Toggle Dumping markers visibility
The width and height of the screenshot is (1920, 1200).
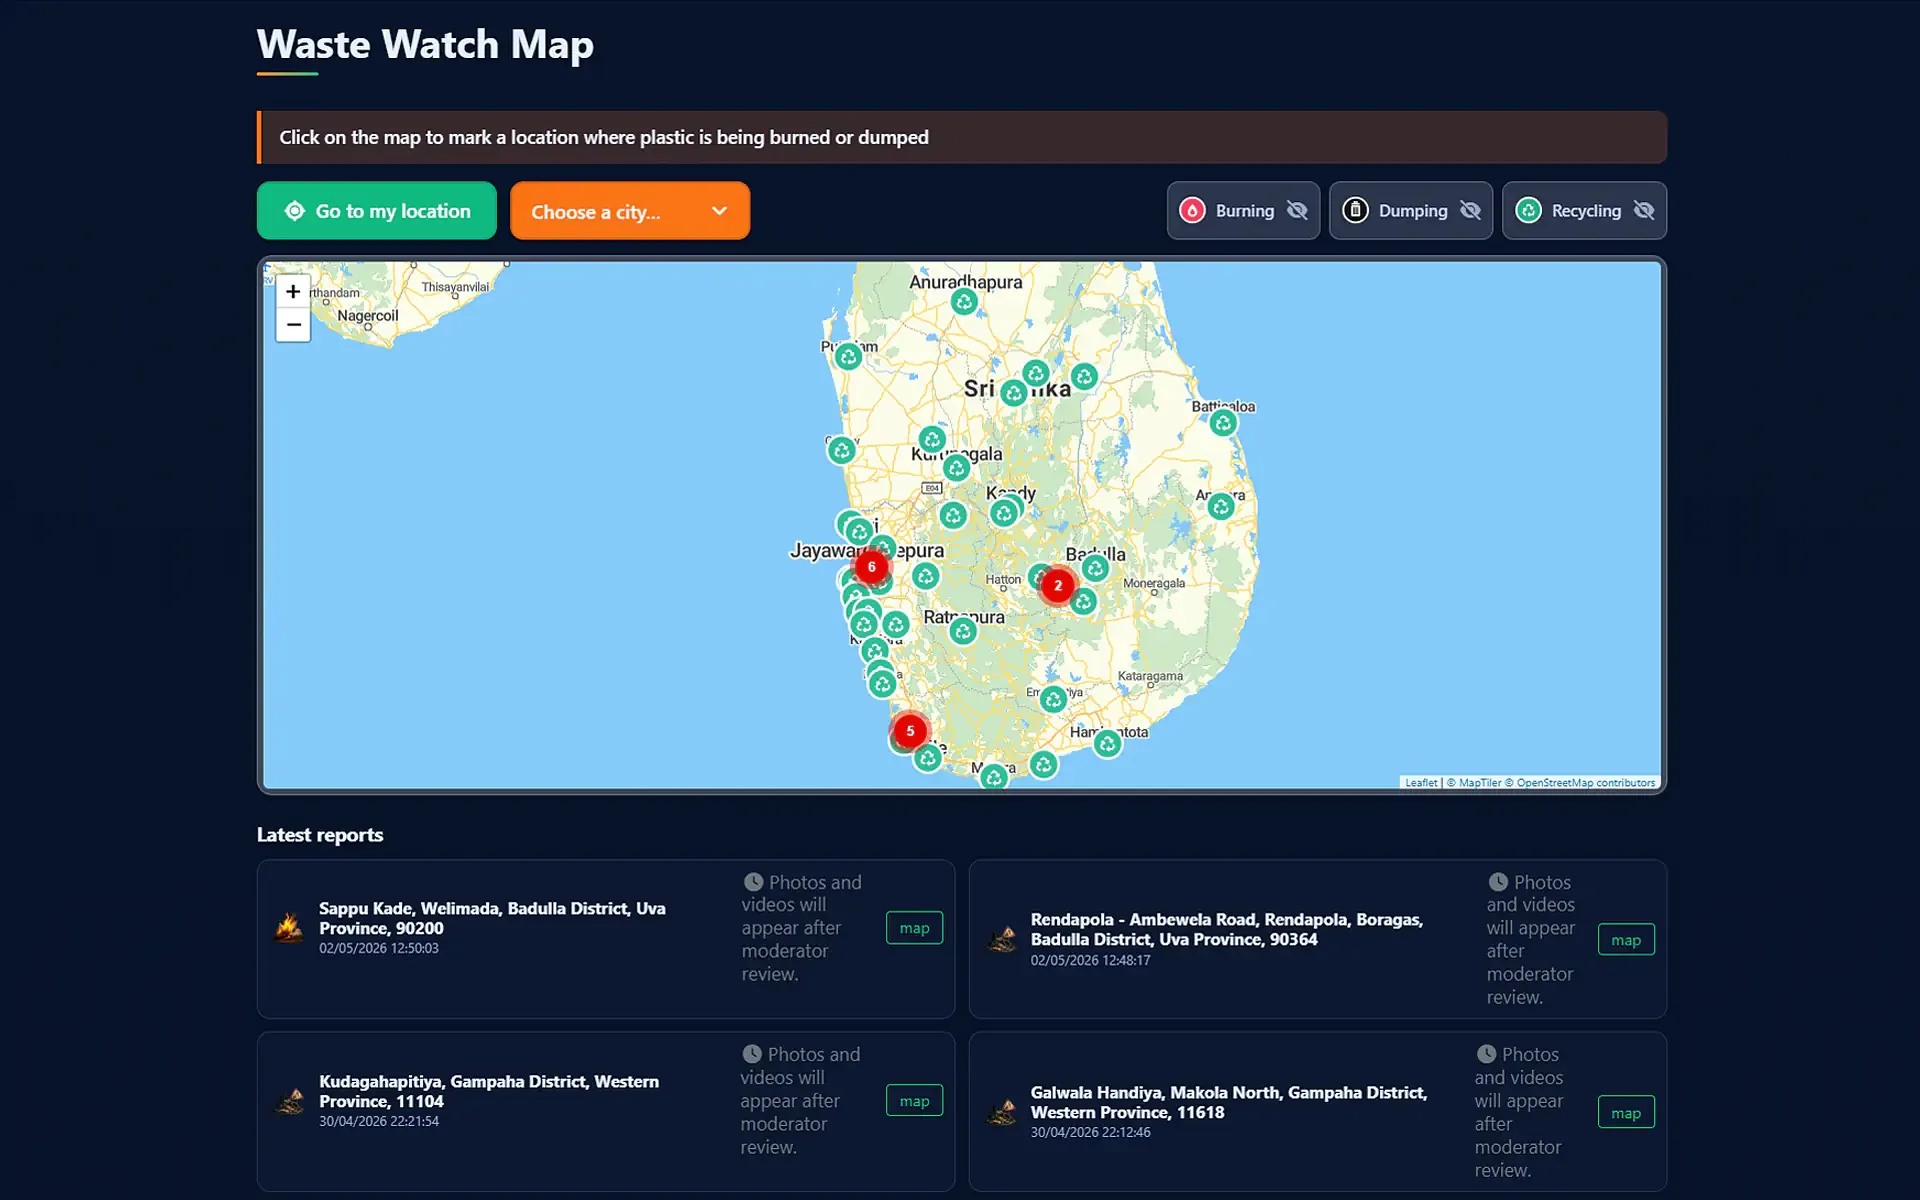(x=1410, y=210)
